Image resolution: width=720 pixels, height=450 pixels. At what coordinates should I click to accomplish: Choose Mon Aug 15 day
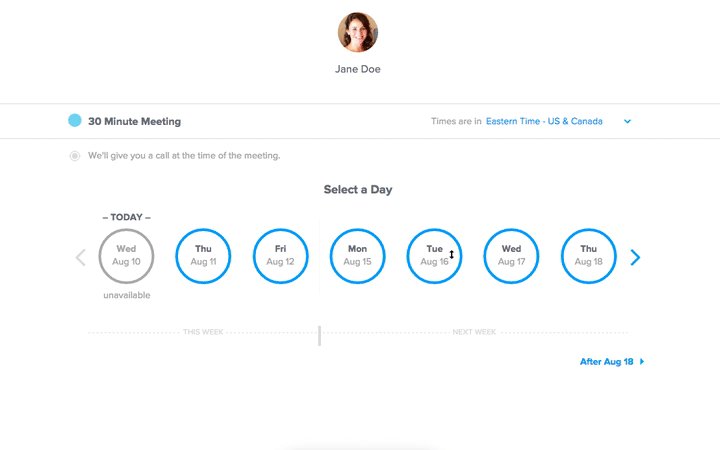pyautogui.click(x=357, y=256)
